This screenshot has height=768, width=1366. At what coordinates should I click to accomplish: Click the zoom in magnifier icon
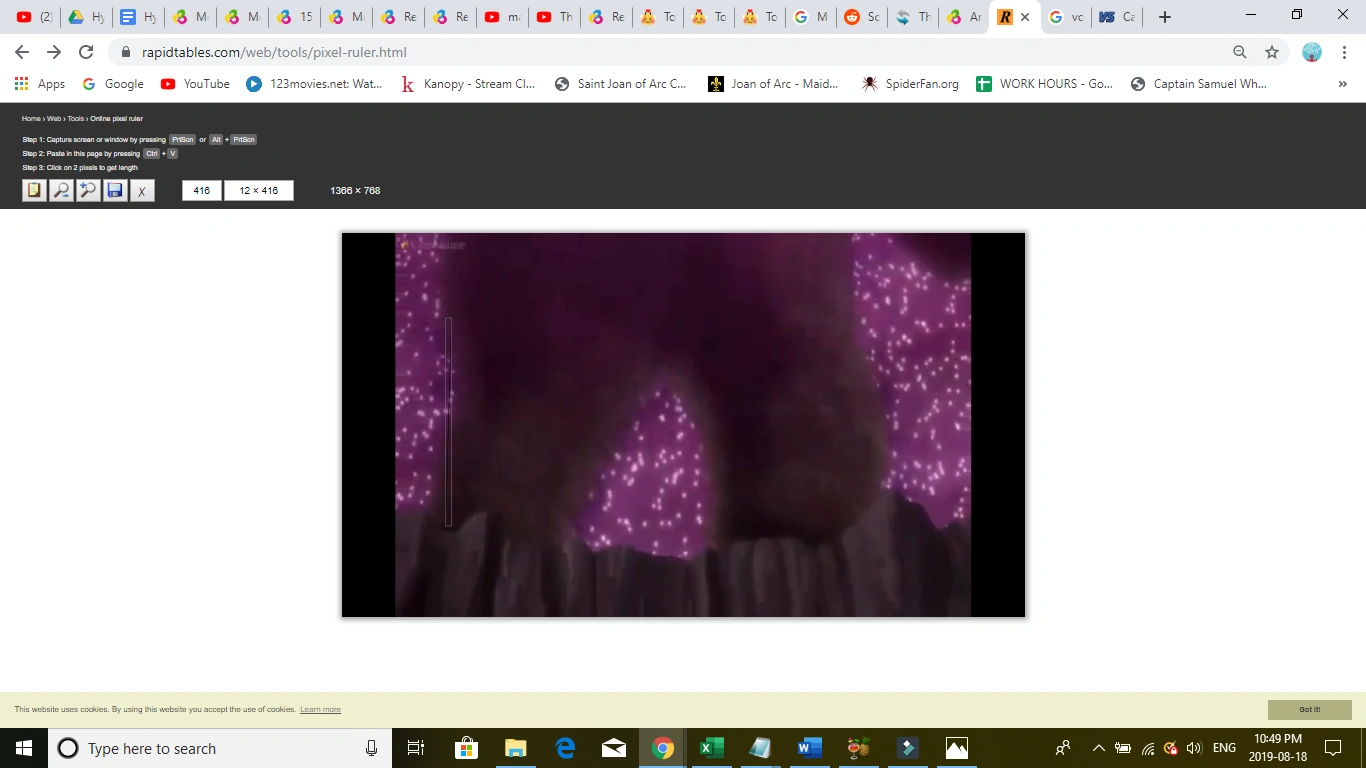tap(88, 190)
